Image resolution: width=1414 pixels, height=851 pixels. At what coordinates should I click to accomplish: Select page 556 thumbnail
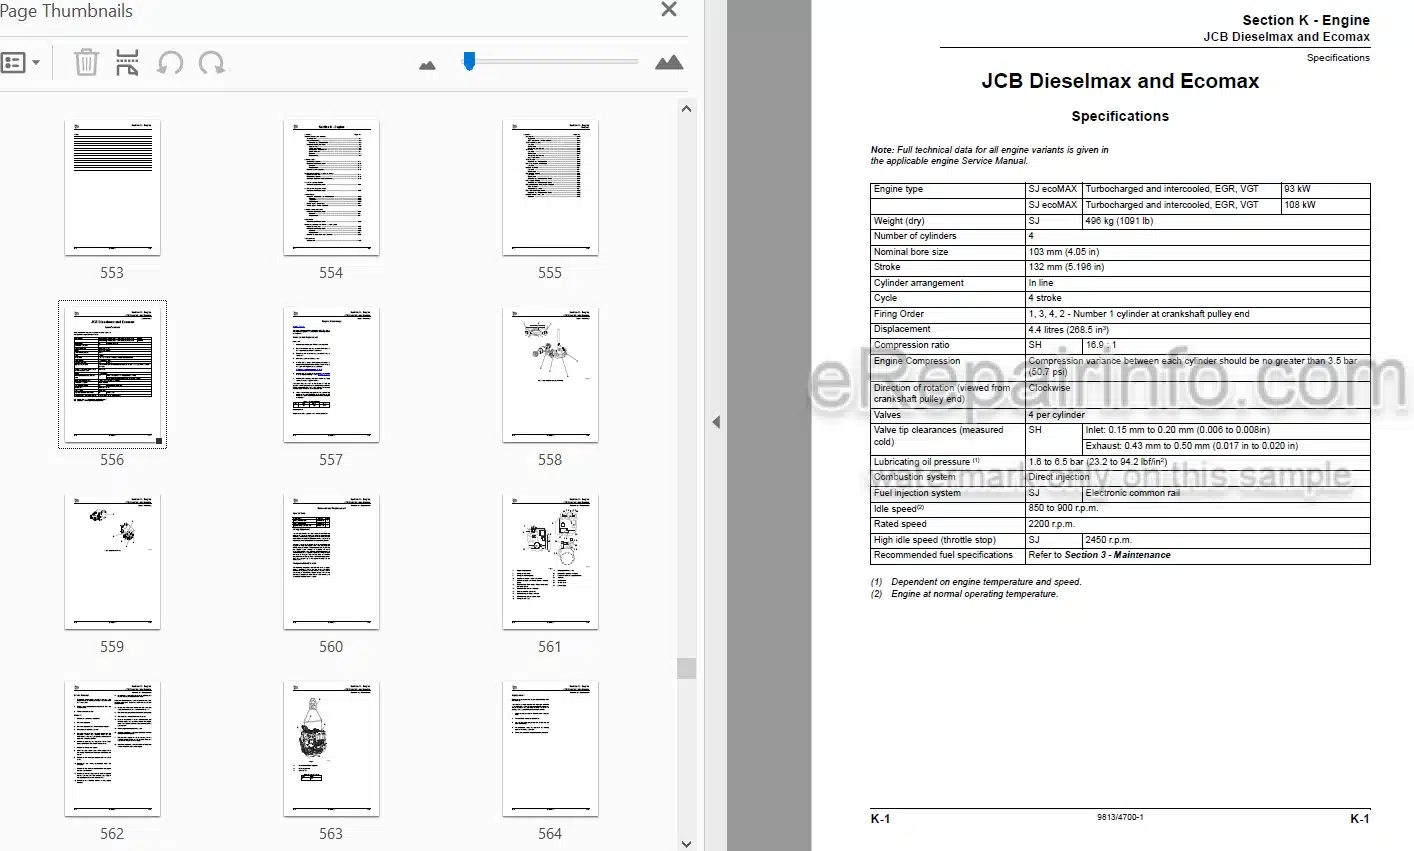click(112, 375)
